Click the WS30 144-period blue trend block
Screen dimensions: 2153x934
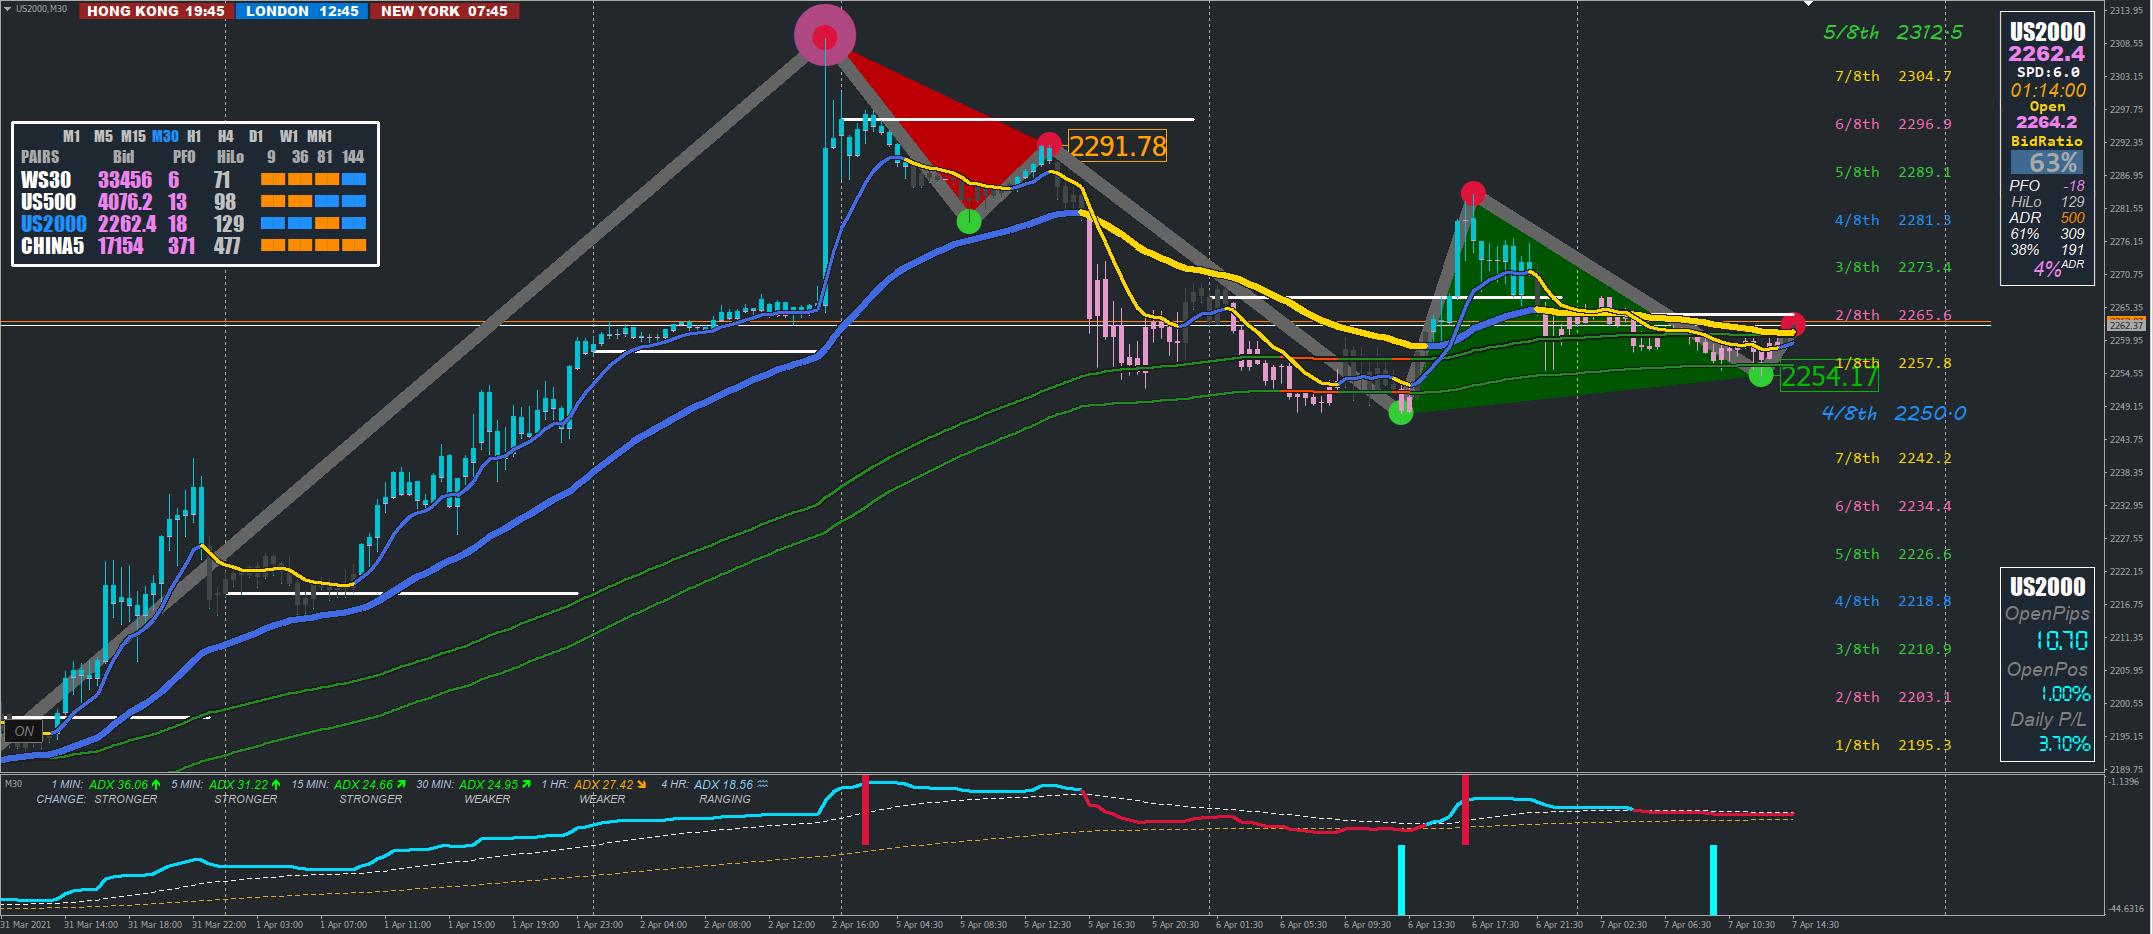[x=354, y=179]
